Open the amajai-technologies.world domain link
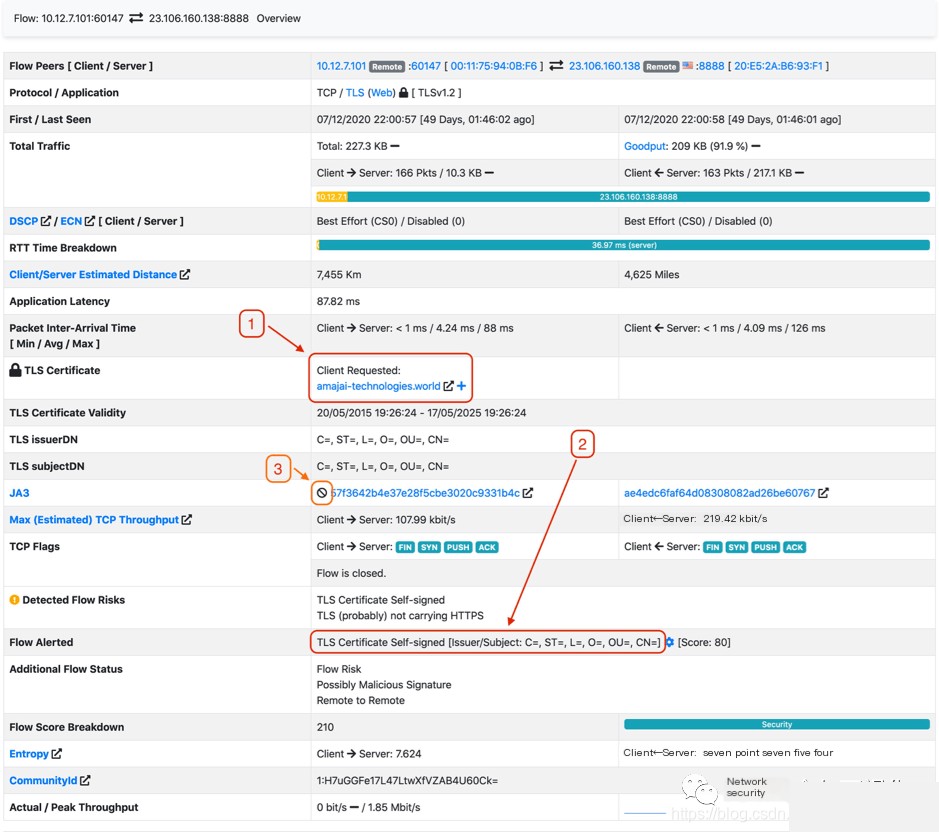The image size is (939, 832). tap(378, 386)
